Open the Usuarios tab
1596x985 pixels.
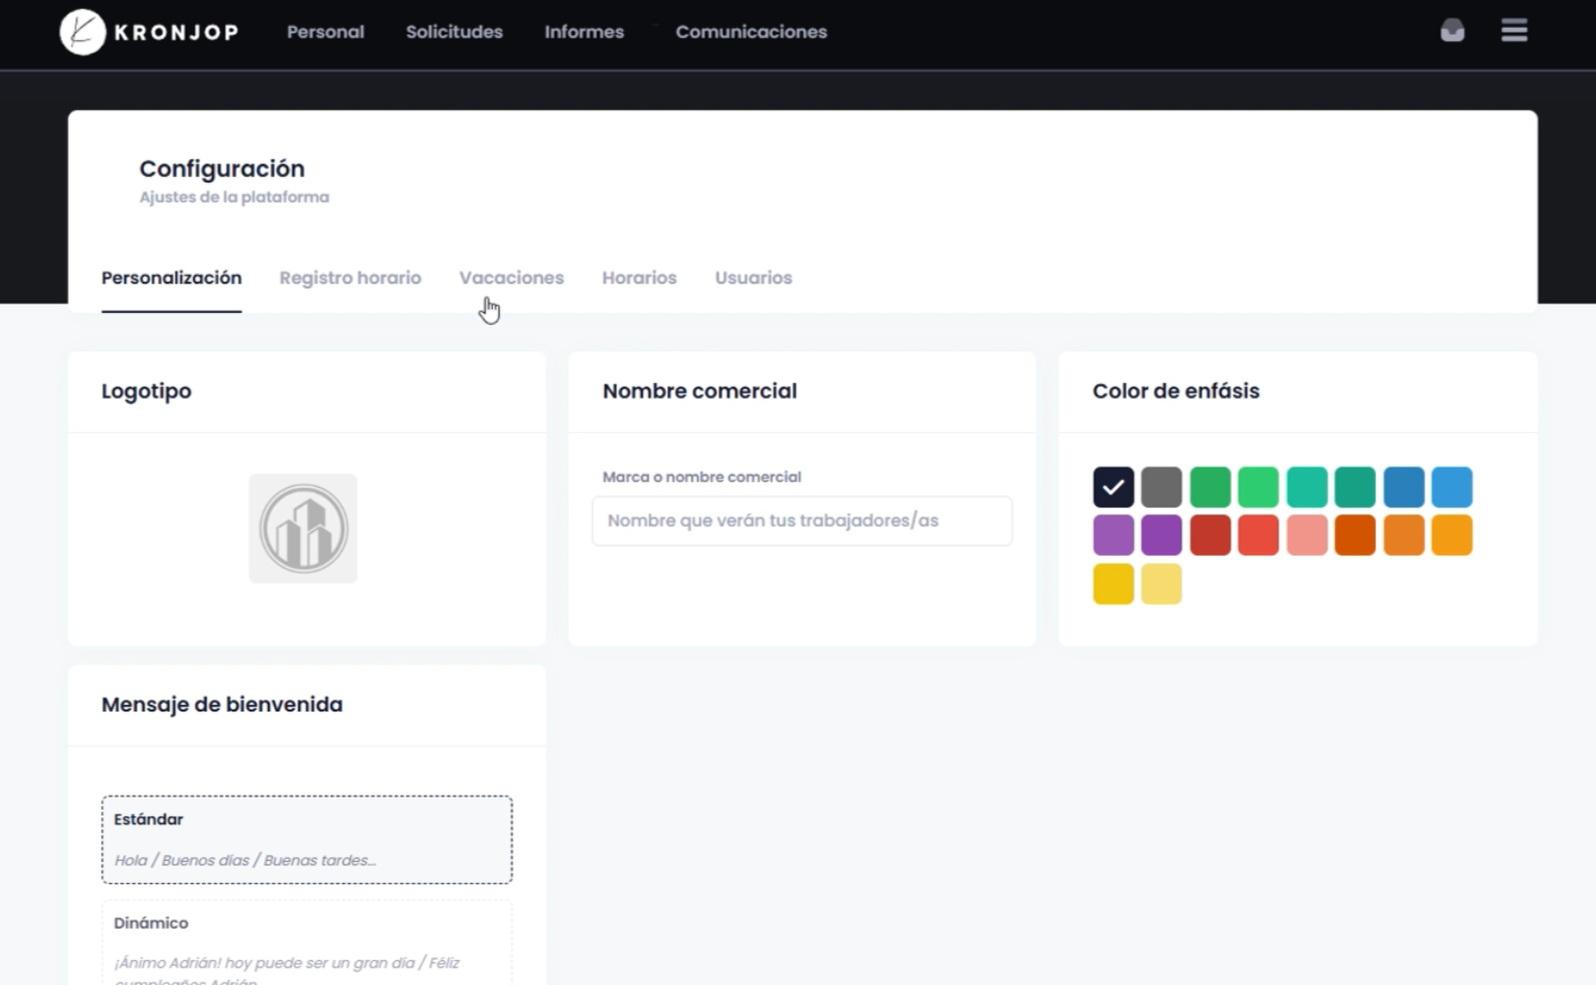point(753,278)
